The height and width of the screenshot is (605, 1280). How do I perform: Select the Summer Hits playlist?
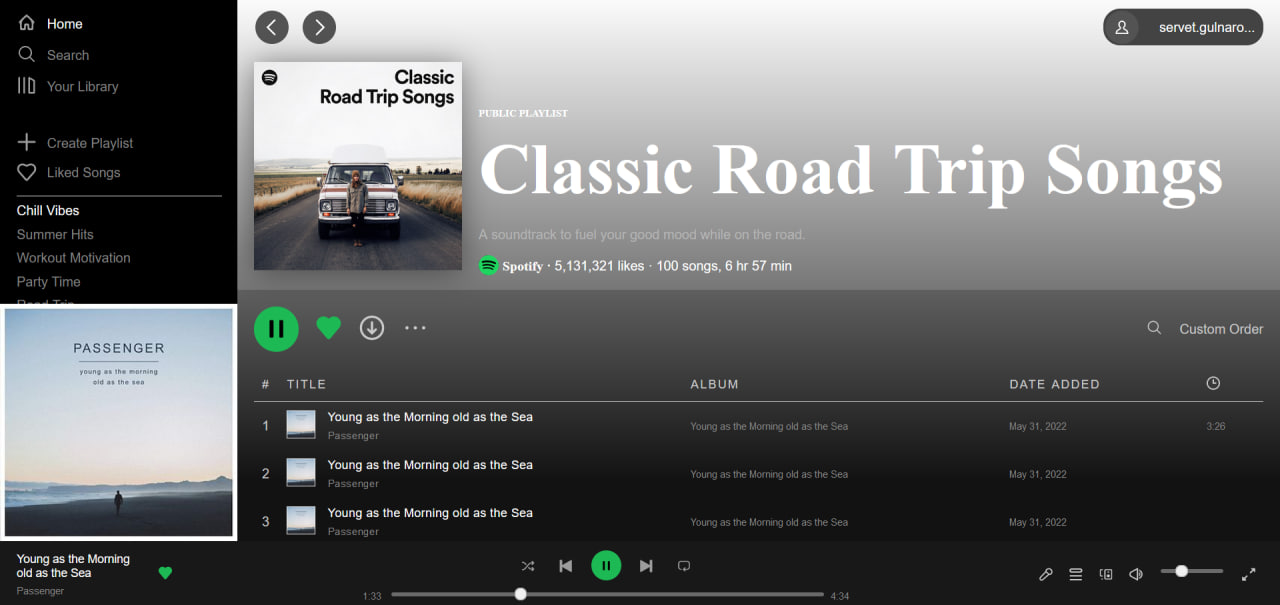(x=55, y=234)
